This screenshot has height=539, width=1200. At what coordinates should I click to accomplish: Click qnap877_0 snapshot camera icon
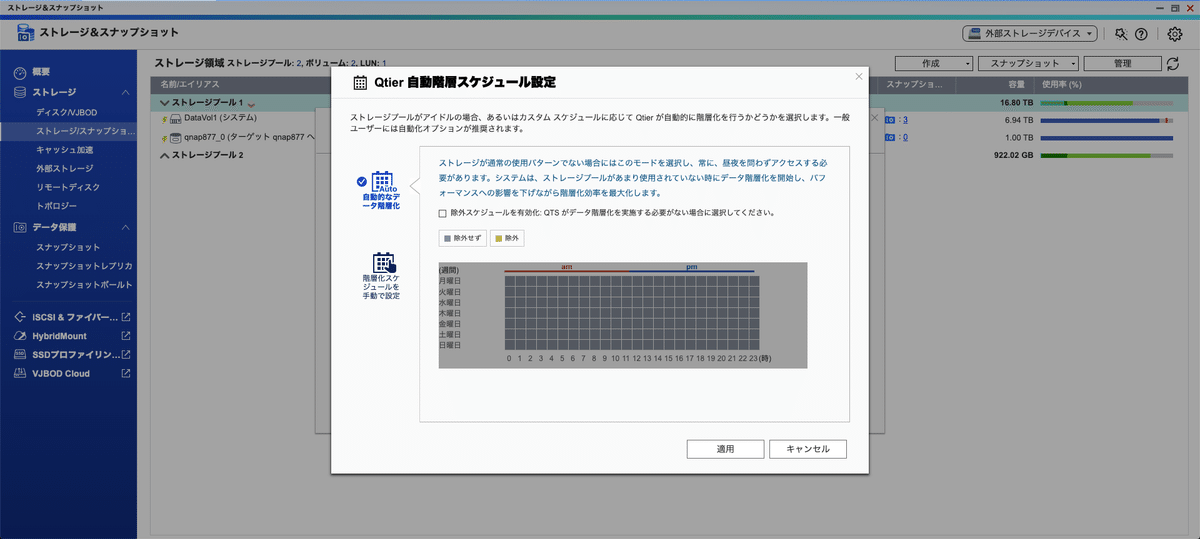[892, 137]
